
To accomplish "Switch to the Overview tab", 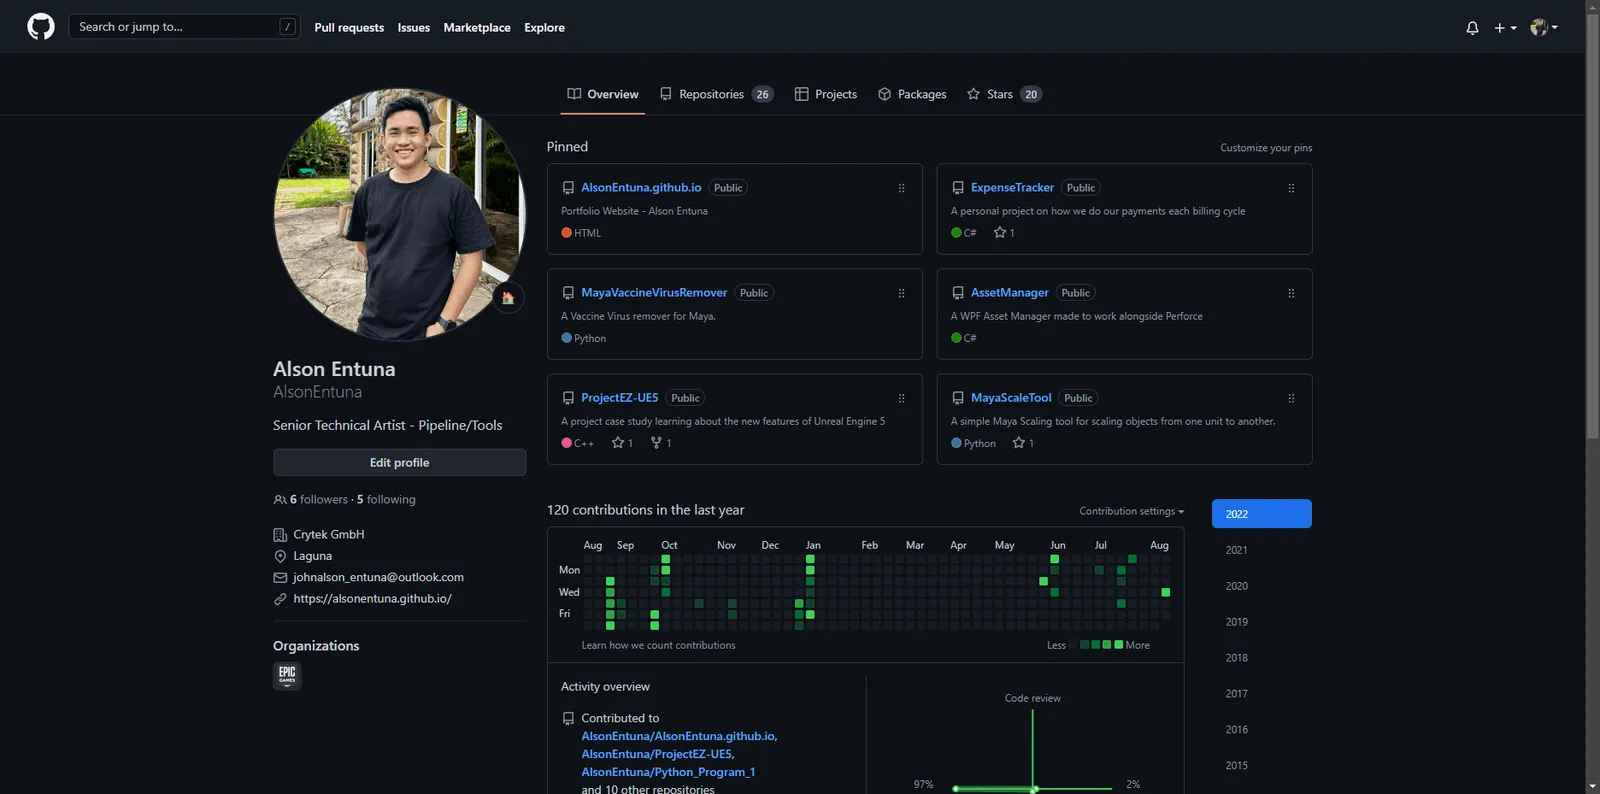I will pos(603,94).
